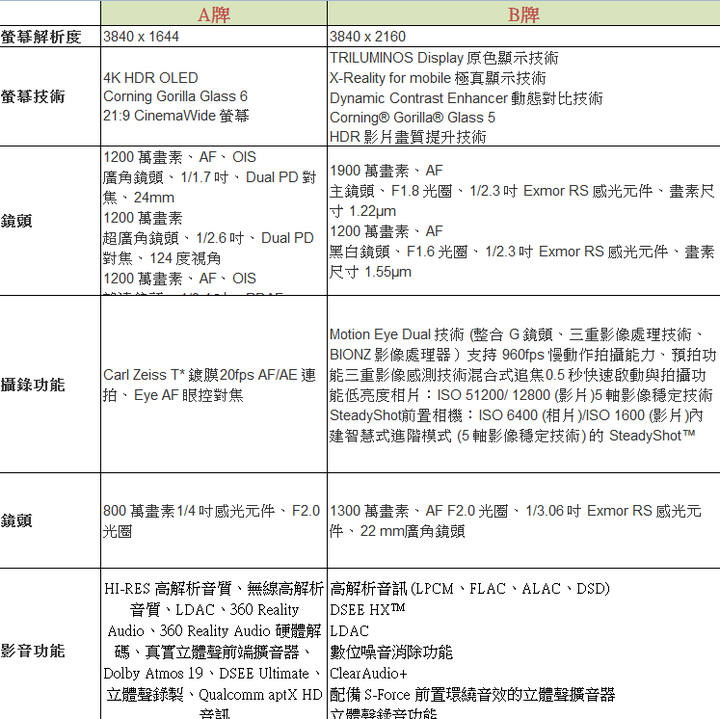Click the TRILUMINOS Display 原色顯示技術 line
Image resolution: width=720 pixels, height=719 pixels.
(444, 58)
